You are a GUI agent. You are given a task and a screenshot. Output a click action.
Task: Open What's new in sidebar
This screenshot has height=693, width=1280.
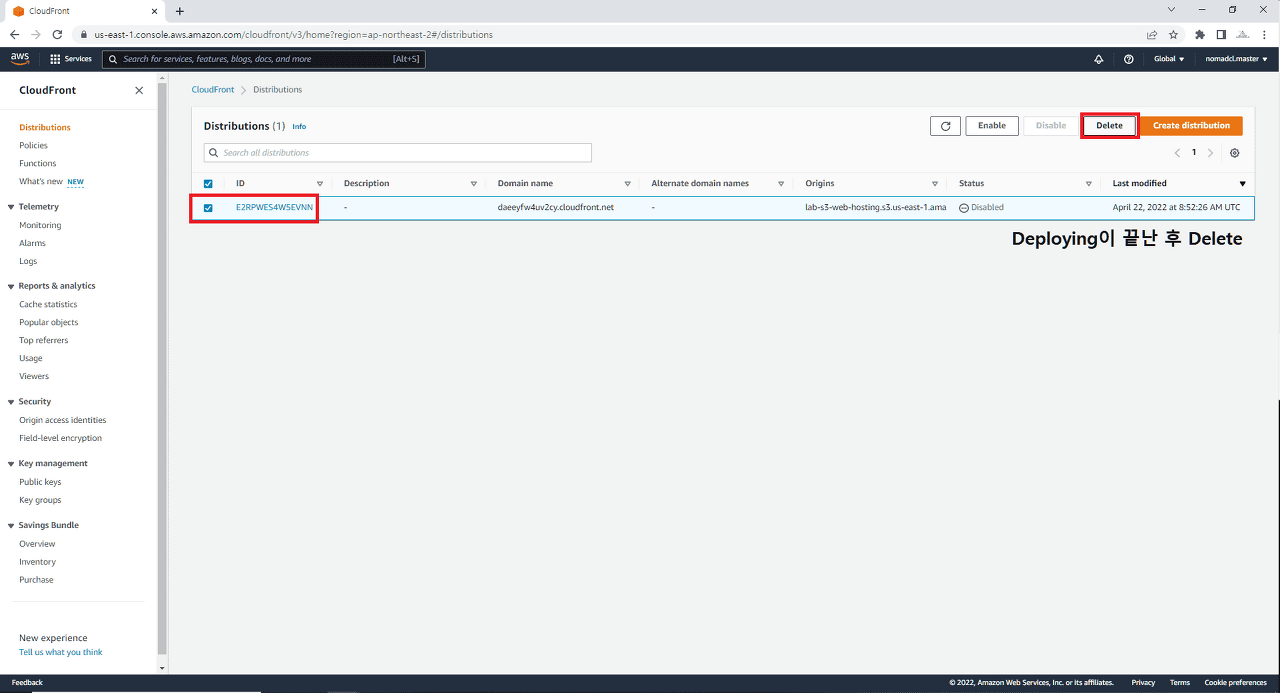[41, 182]
